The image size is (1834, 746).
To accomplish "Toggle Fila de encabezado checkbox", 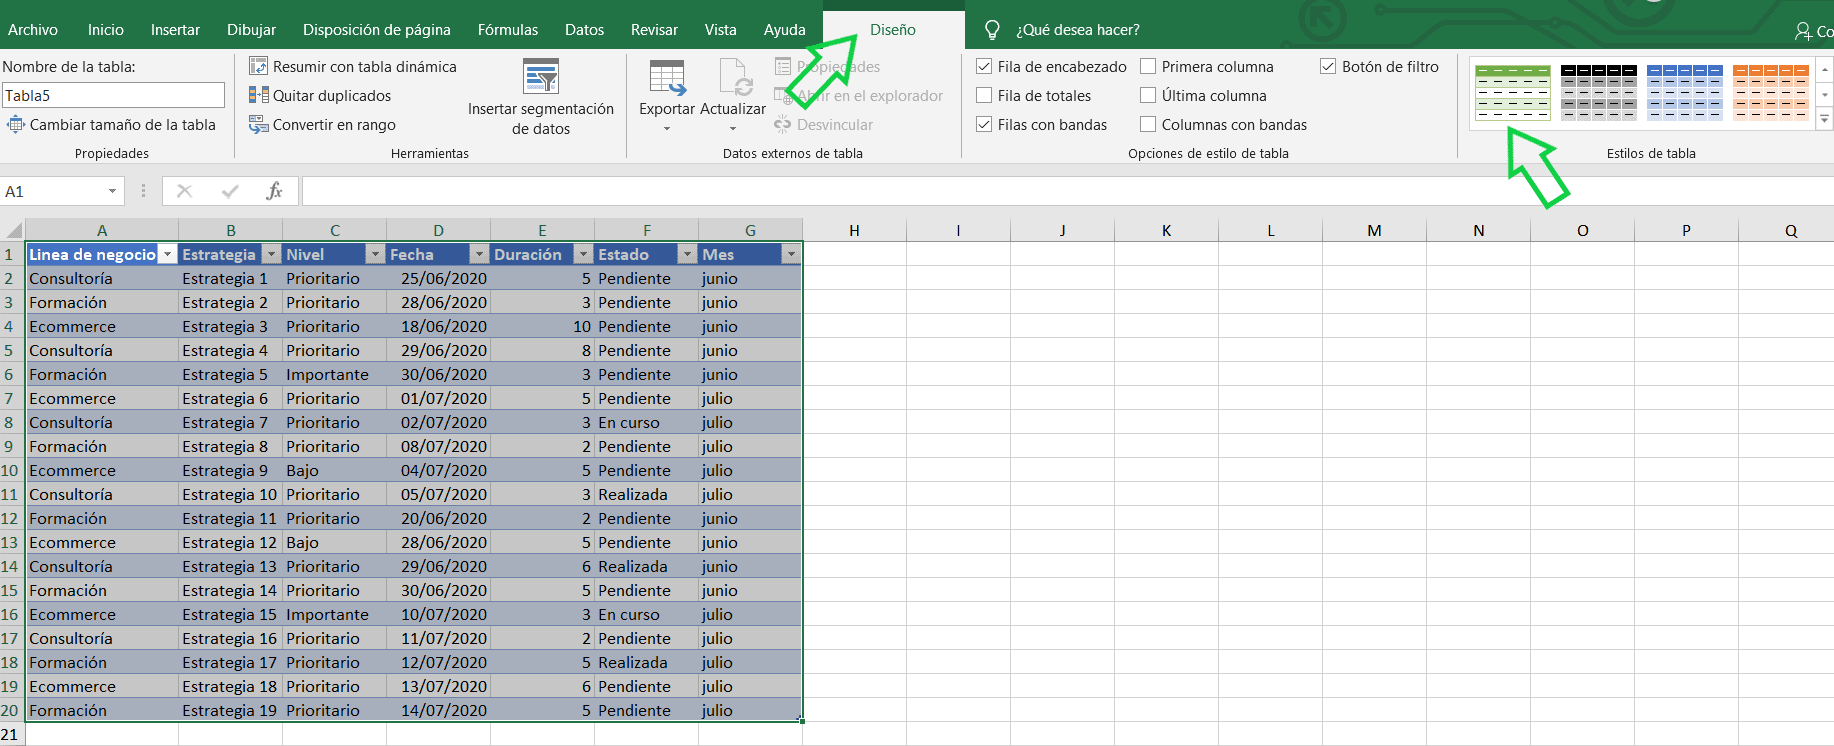I will 984,66.
